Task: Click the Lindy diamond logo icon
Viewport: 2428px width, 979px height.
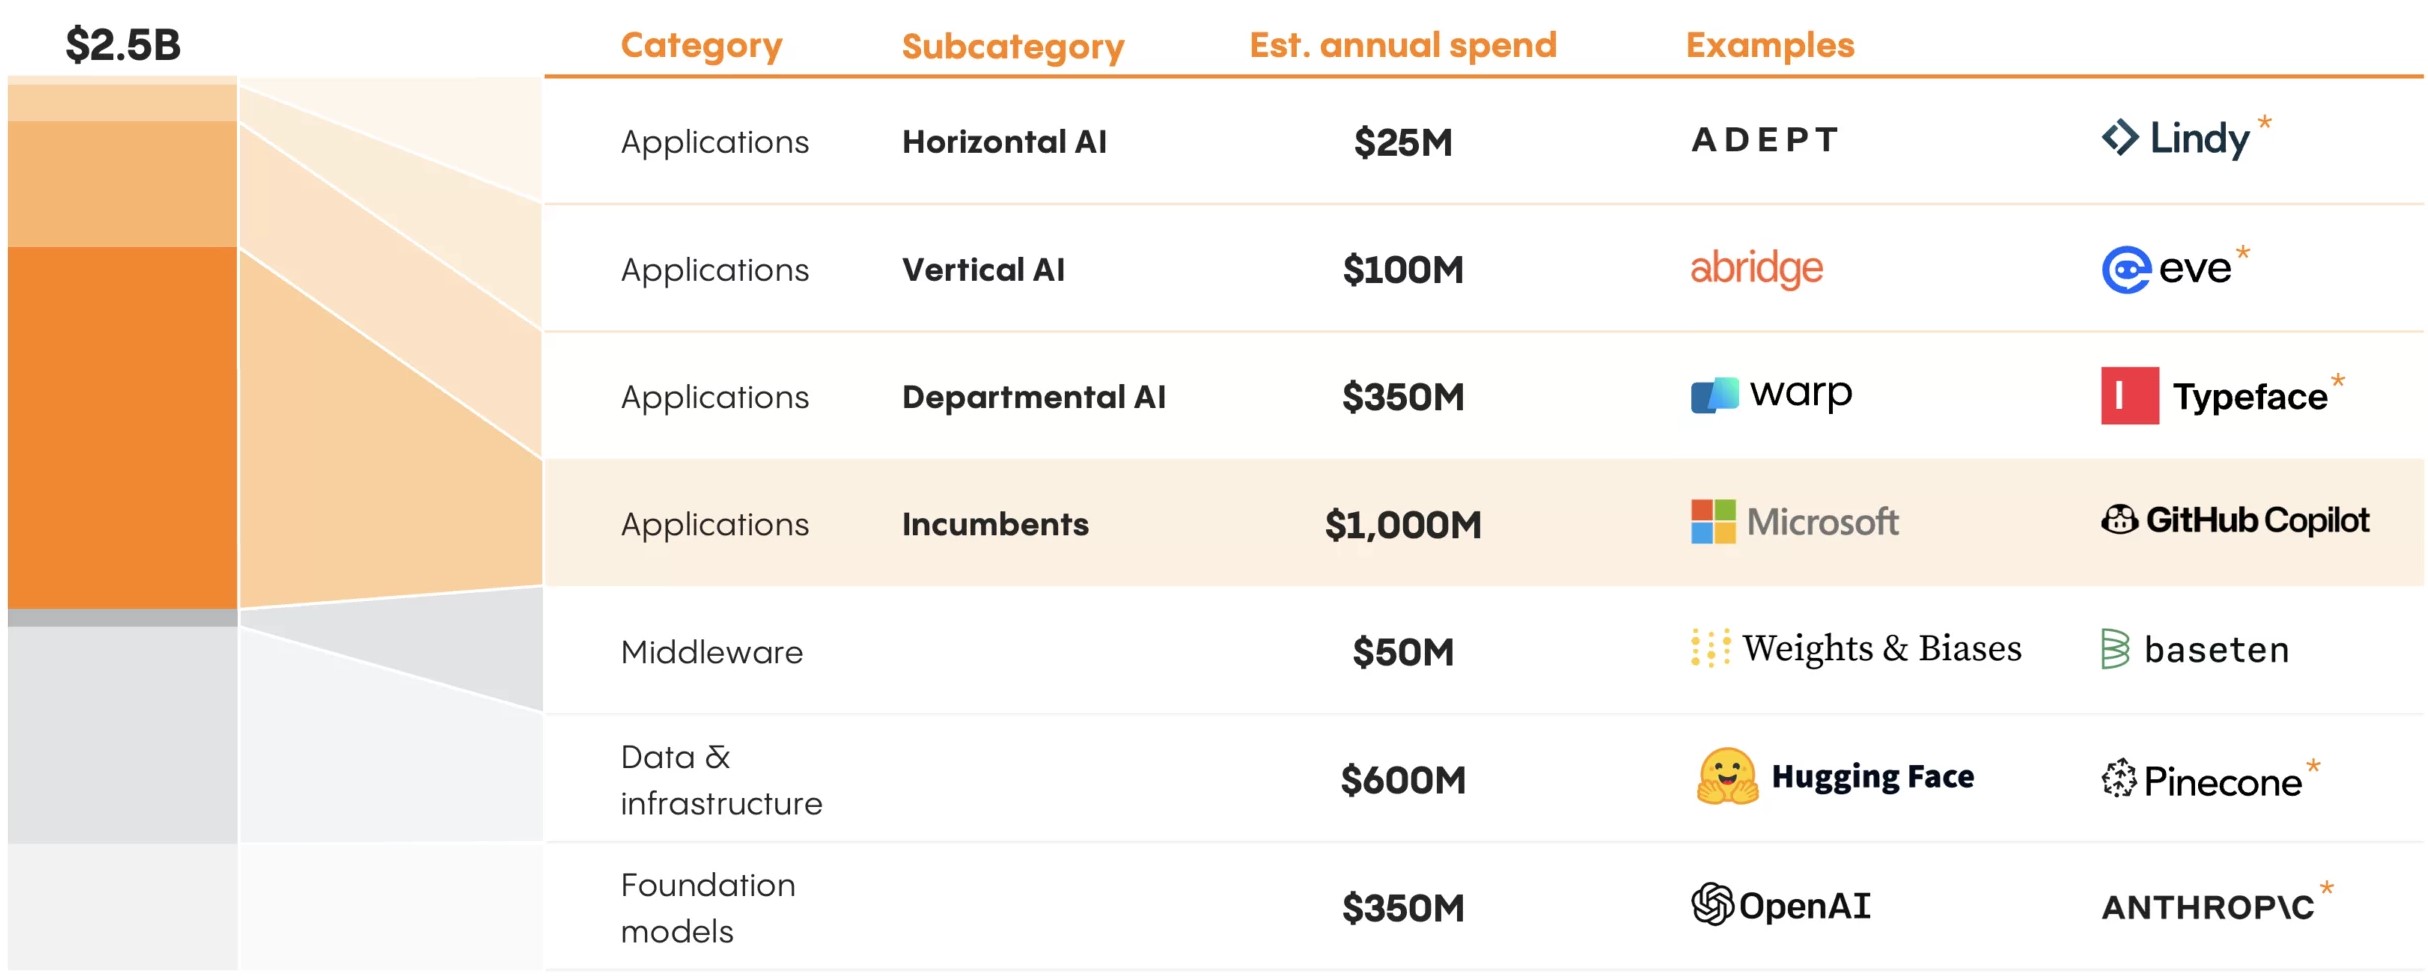Action: point(2120,138)
